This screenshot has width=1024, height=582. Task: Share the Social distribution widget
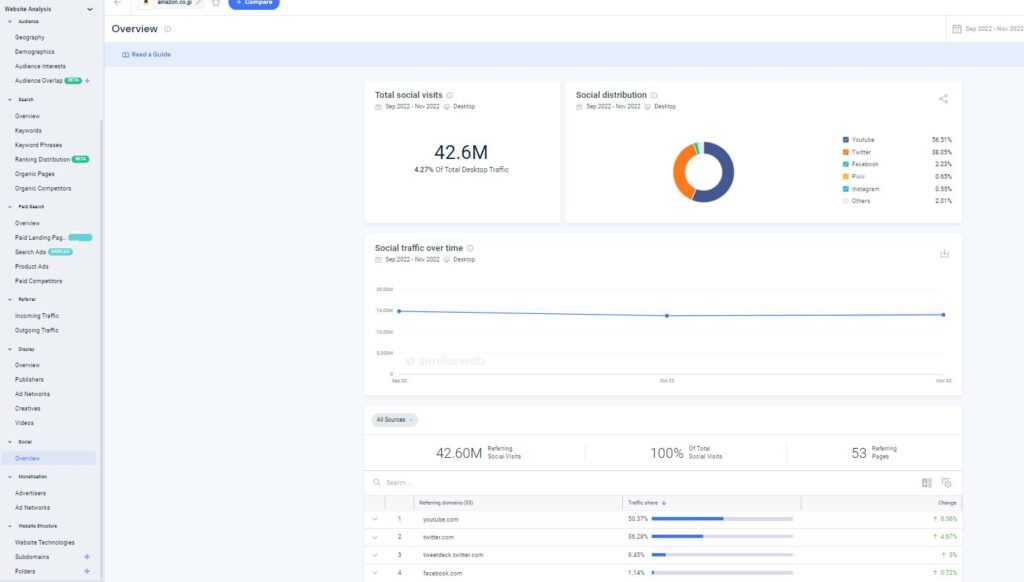943,99
